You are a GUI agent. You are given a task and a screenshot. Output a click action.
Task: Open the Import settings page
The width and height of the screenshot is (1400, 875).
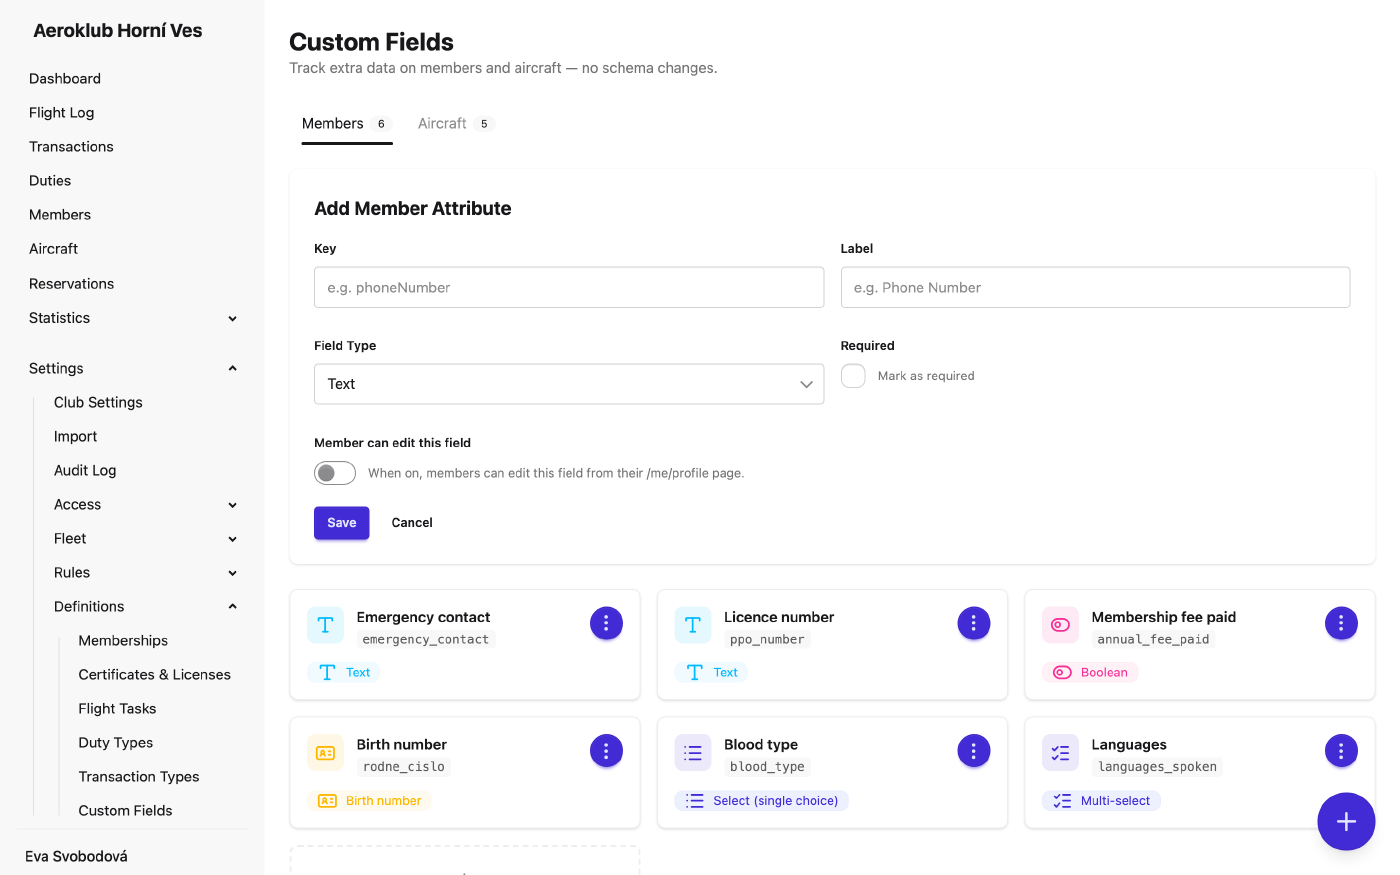point(76,437)
